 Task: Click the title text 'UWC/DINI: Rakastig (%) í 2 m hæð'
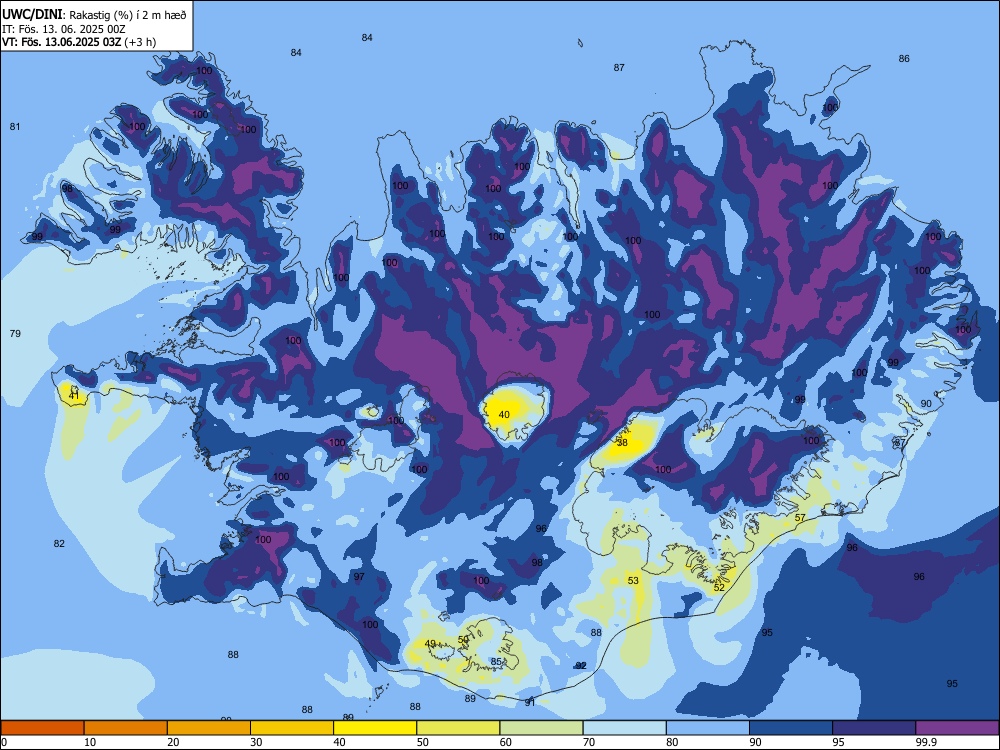tap(94, 14)
